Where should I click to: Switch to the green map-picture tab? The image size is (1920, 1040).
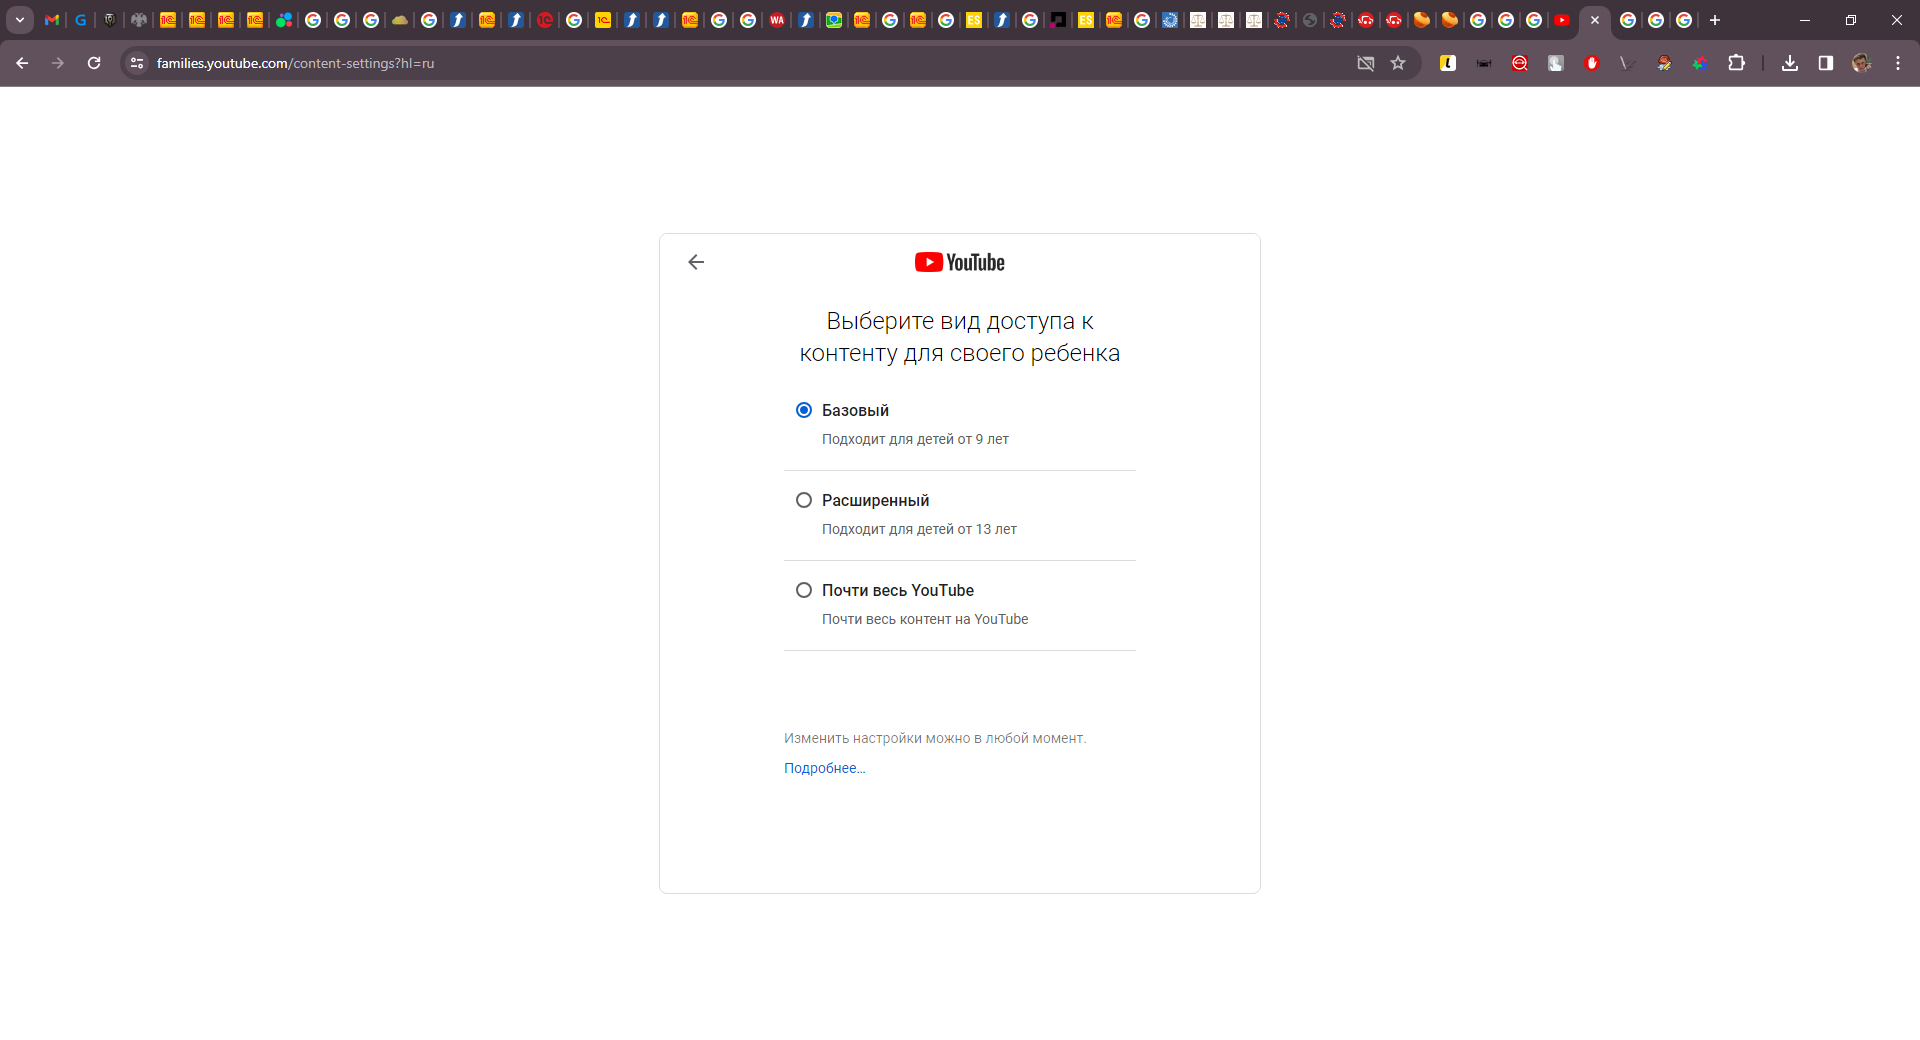tap(834, 20)
